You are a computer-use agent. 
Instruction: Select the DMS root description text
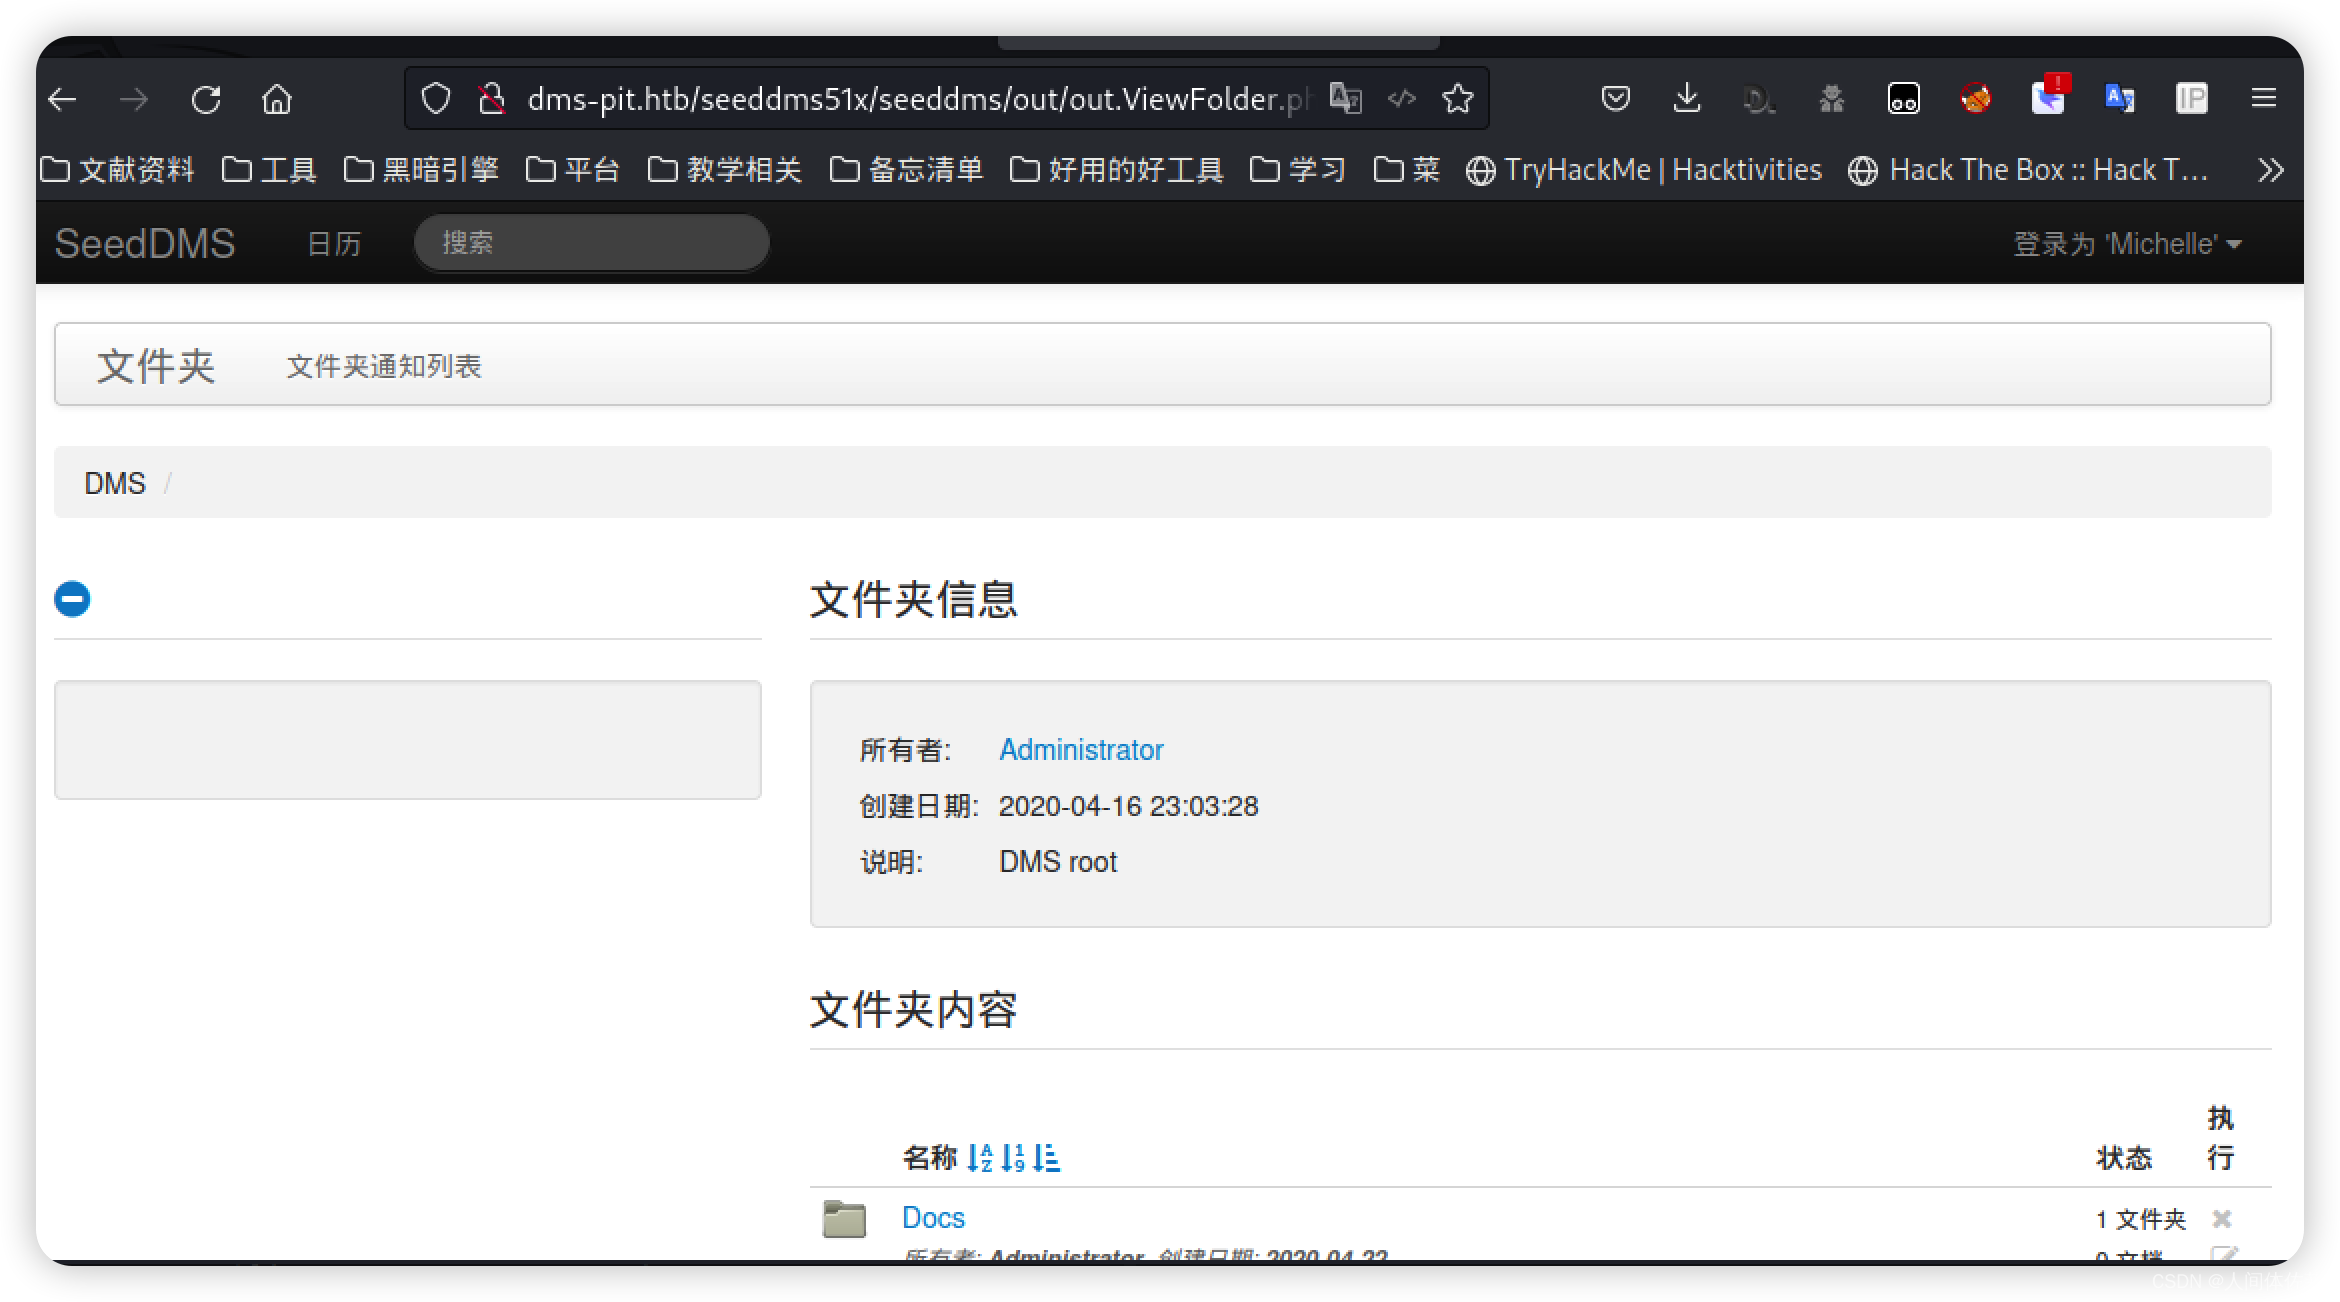pos(1058,861)
